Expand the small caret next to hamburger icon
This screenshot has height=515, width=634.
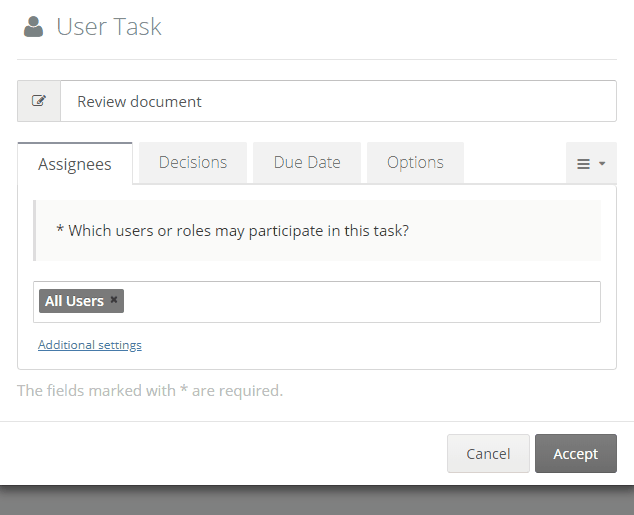click(602, 164)
